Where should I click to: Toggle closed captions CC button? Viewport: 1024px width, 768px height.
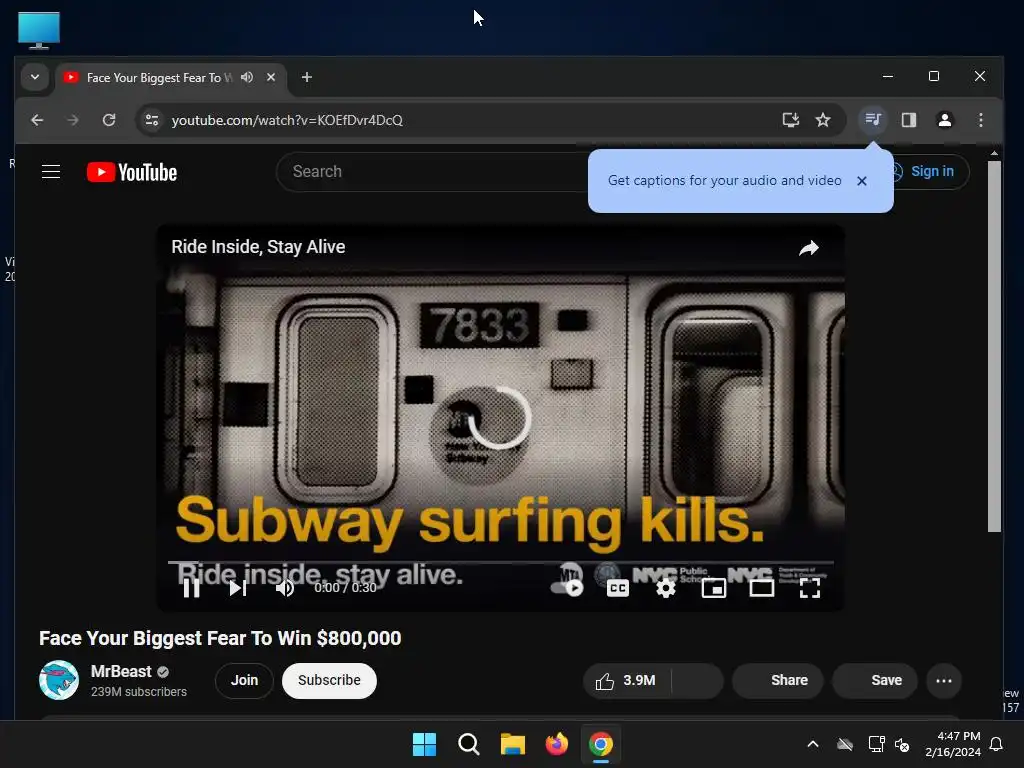tap(617, 588)
